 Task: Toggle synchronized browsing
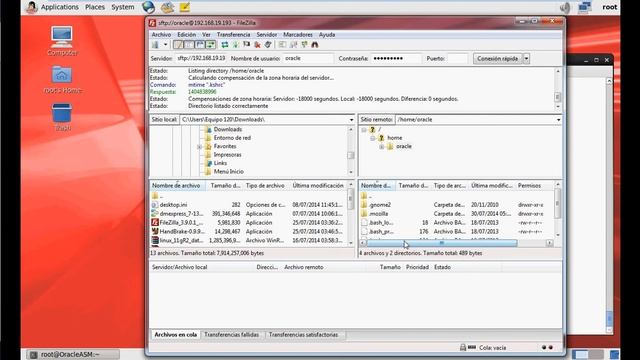tap(304, 45)
